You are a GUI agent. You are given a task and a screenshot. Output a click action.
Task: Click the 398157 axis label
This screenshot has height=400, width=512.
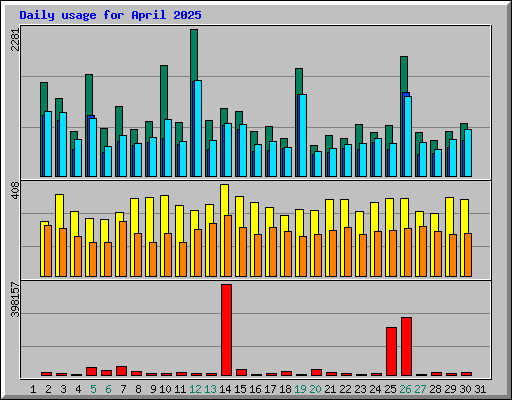16,300
